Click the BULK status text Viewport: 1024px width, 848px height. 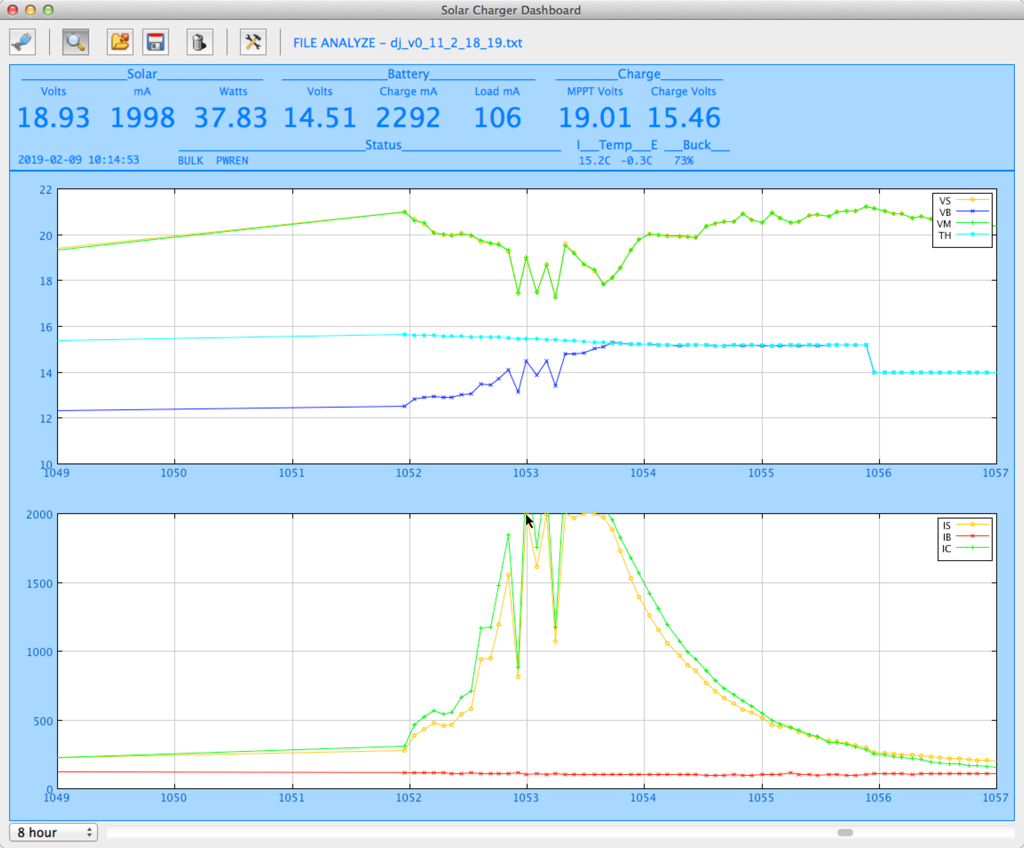click(x=191, y=161)
